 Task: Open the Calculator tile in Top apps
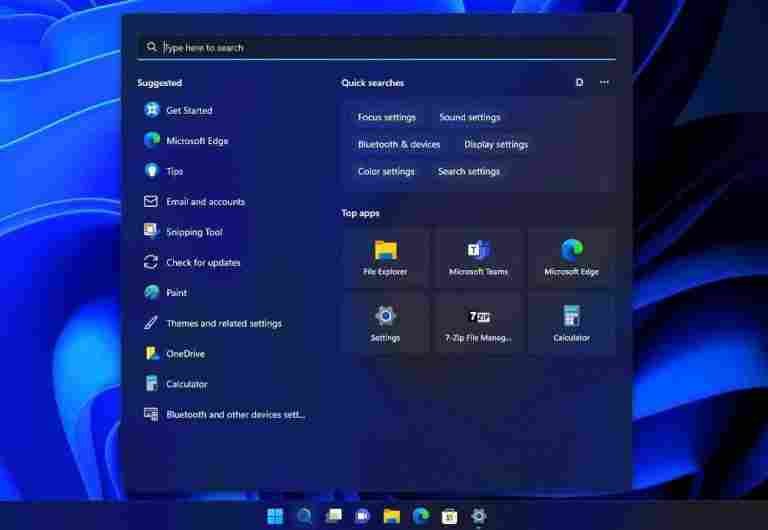572,323
